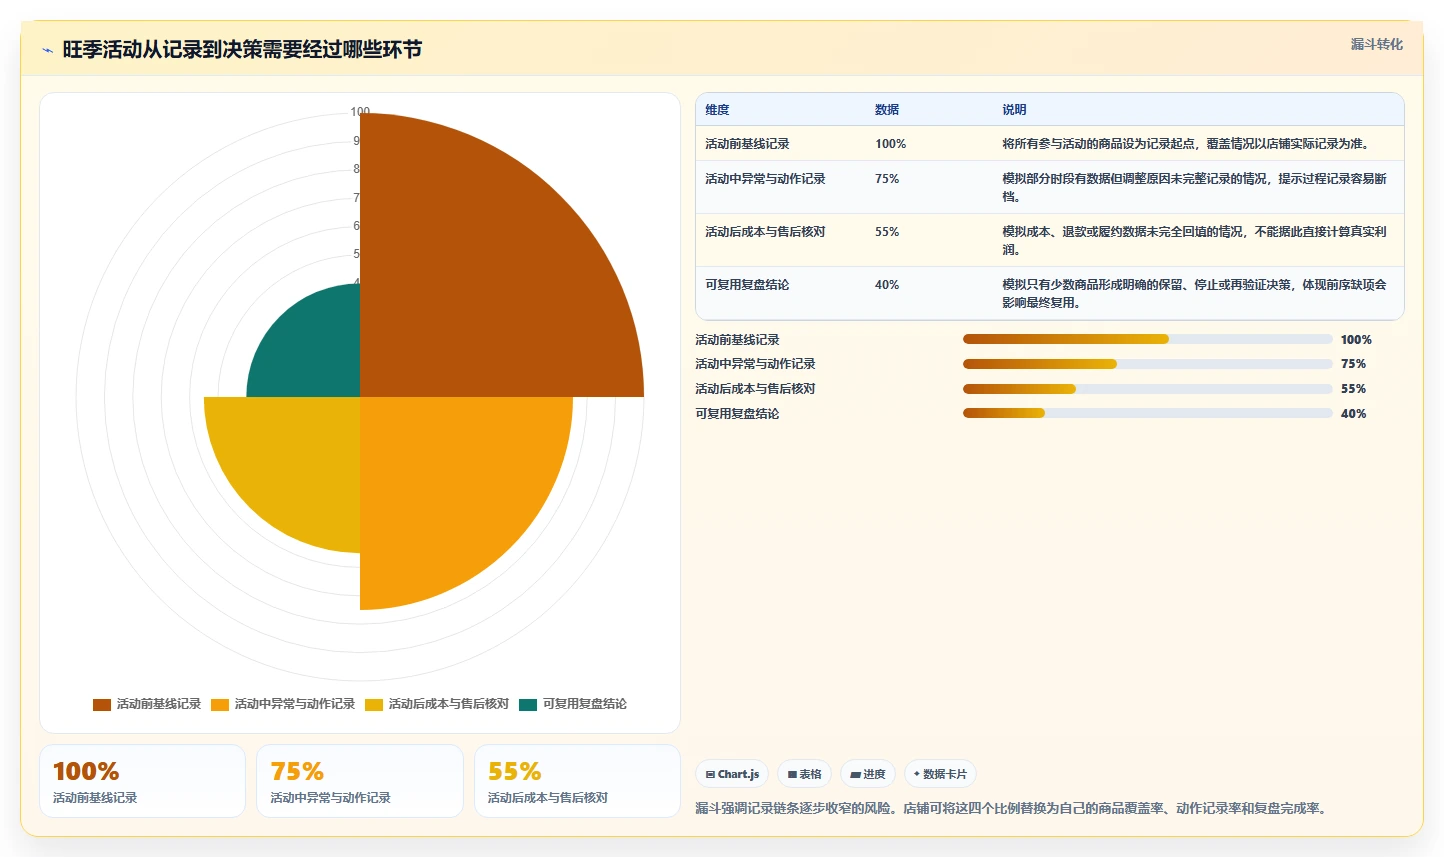Click the 活动中异常与动作记录 progress bar
The image size is (1444, 857).
point(1147,364)
